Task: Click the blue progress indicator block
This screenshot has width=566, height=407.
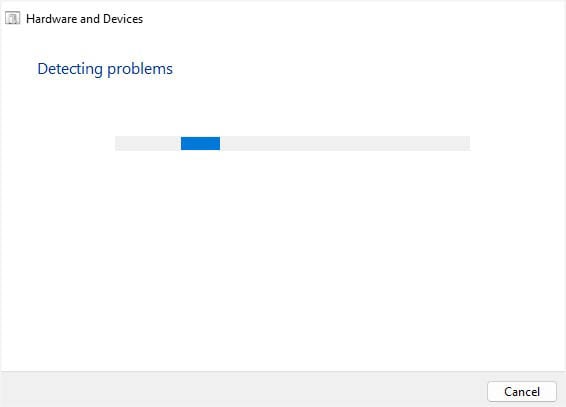Action: (x=200, y=143)
